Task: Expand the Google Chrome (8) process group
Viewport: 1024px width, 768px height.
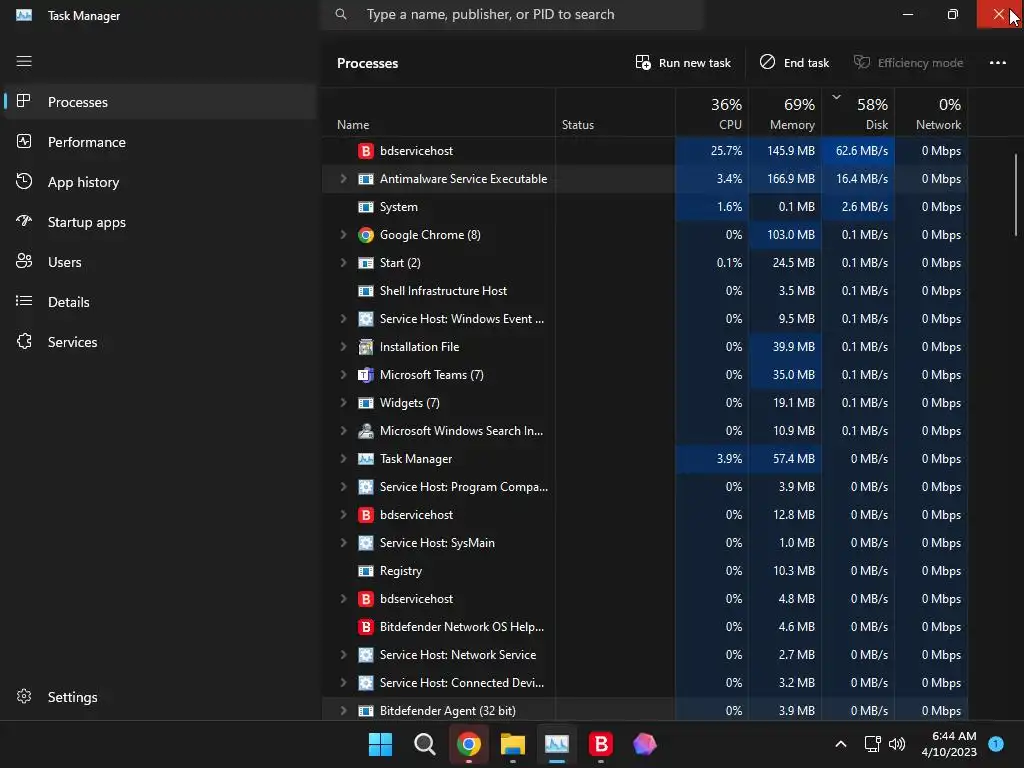Action: pos(344,235)
